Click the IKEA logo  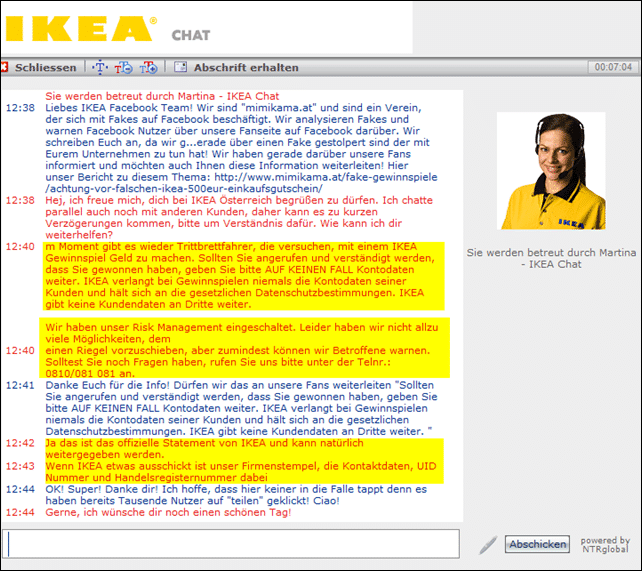pos(81,28)
